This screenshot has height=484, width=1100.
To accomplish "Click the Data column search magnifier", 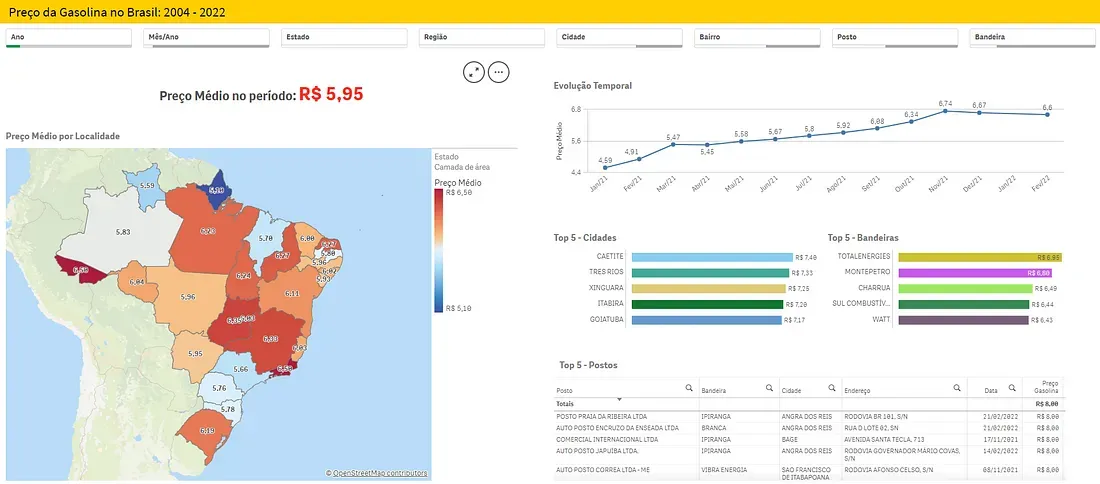I will tap(1010, 387).
